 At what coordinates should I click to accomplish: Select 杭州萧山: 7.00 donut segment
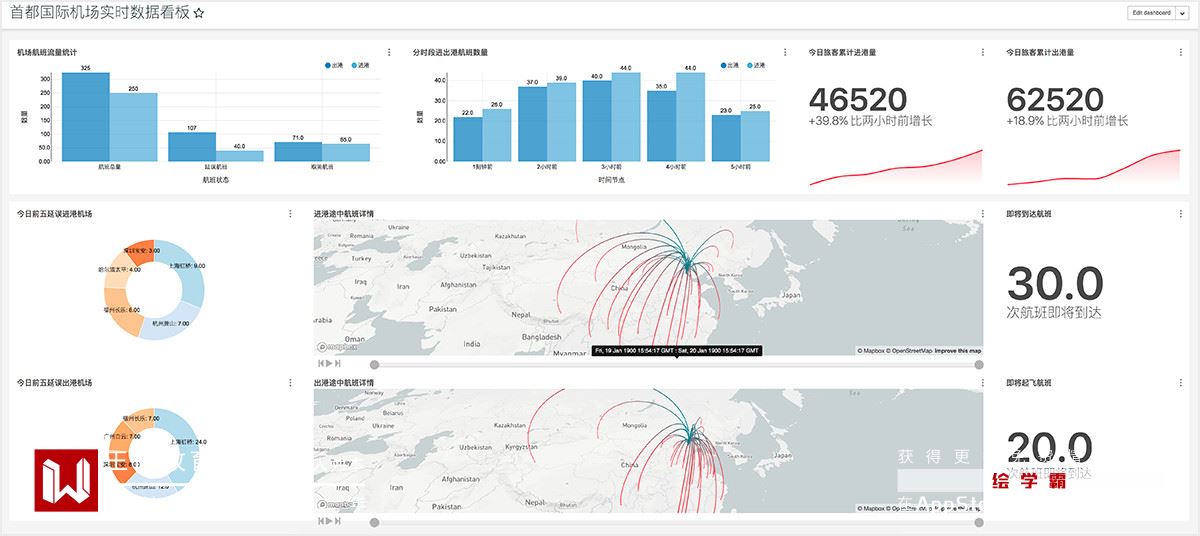(169, 324)
